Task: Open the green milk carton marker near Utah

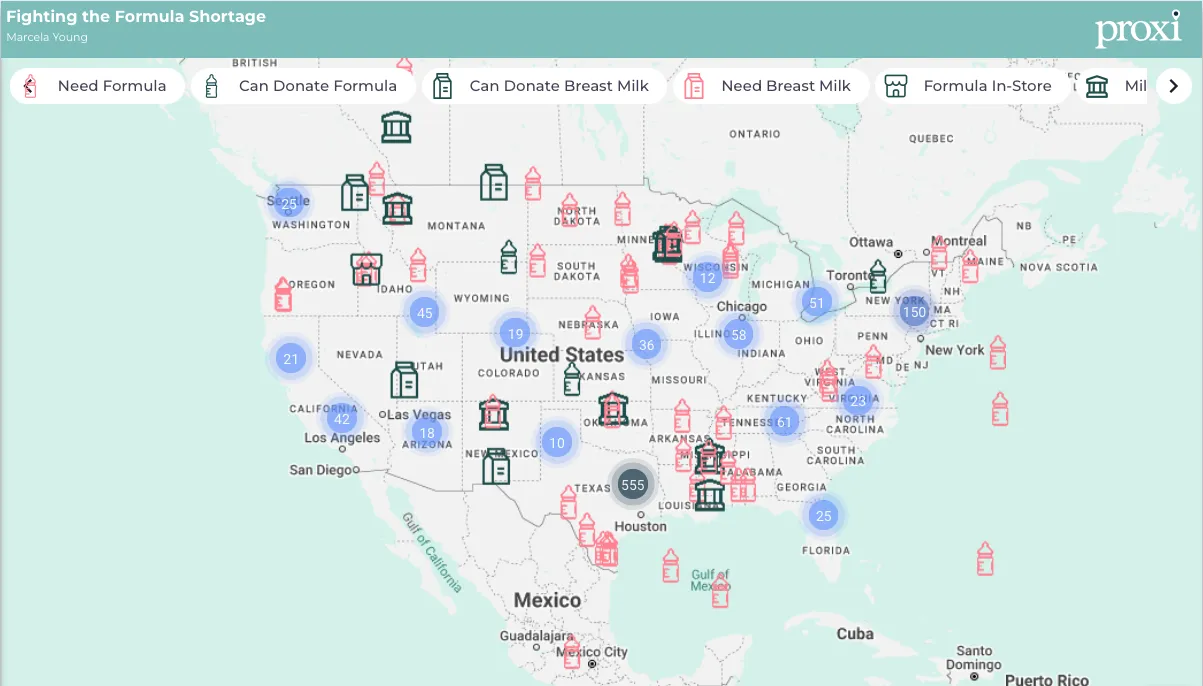Action: (x=405, y=379)
